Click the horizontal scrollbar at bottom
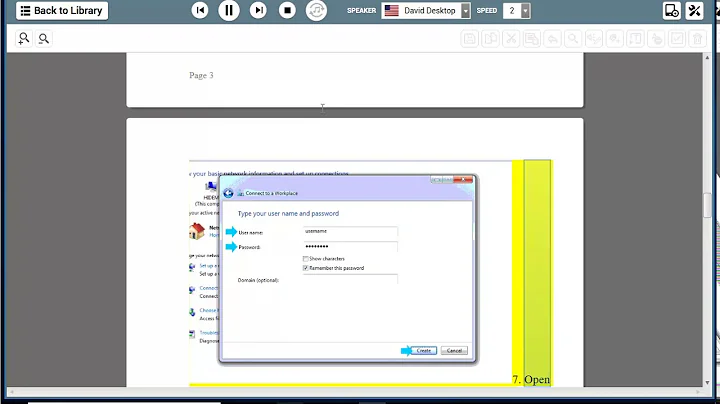 pyautogui.click(x=355, y=392)
